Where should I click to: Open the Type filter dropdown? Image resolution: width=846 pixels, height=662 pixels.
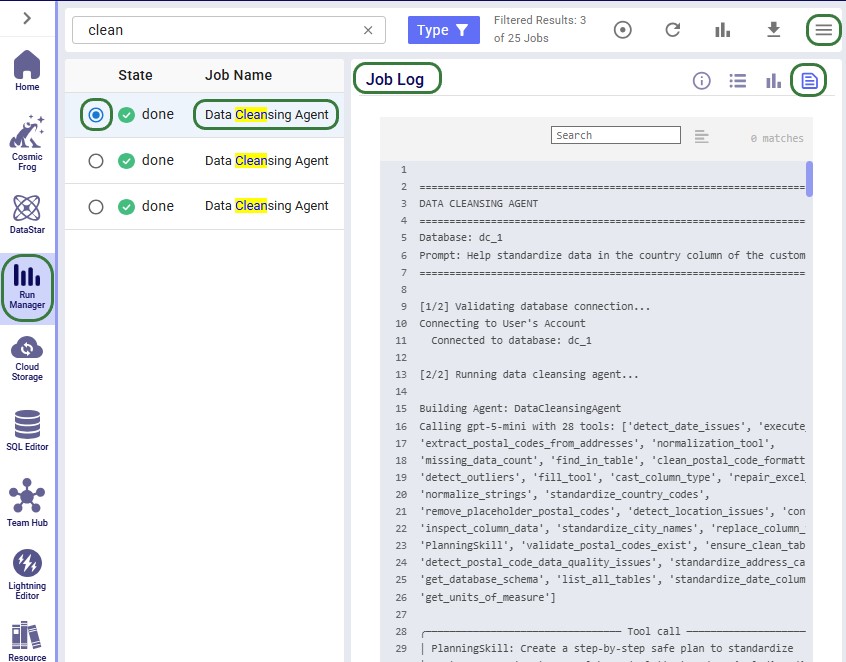coord(444,30)
